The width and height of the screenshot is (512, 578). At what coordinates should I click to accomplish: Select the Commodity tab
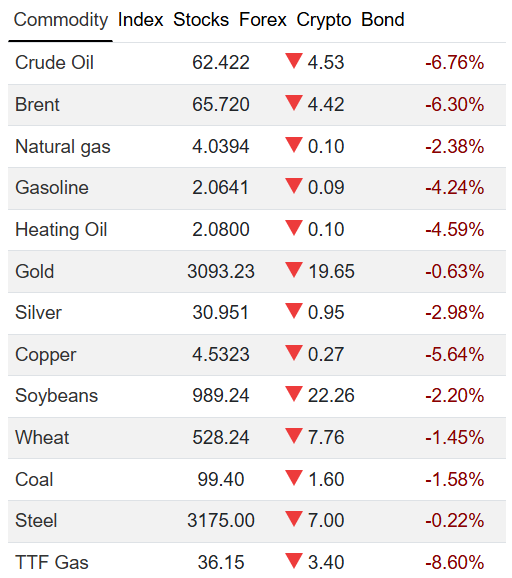[x=61, y=20]
